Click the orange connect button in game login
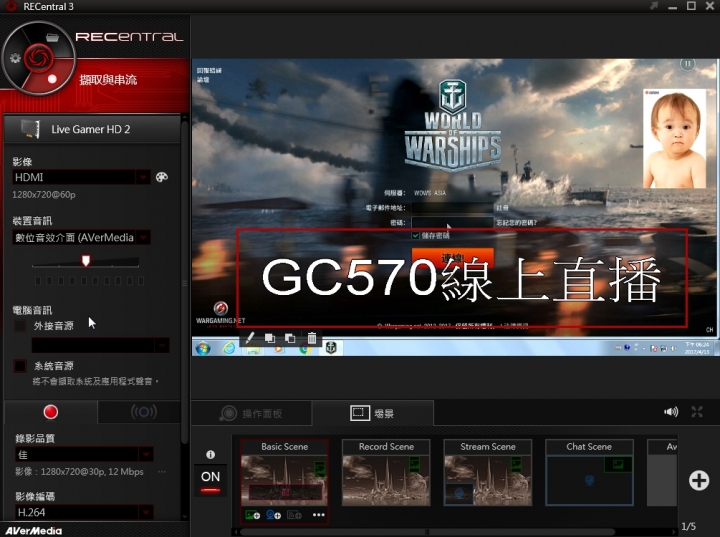The height and width of the screenshot is (537, 720). [452, 257]
